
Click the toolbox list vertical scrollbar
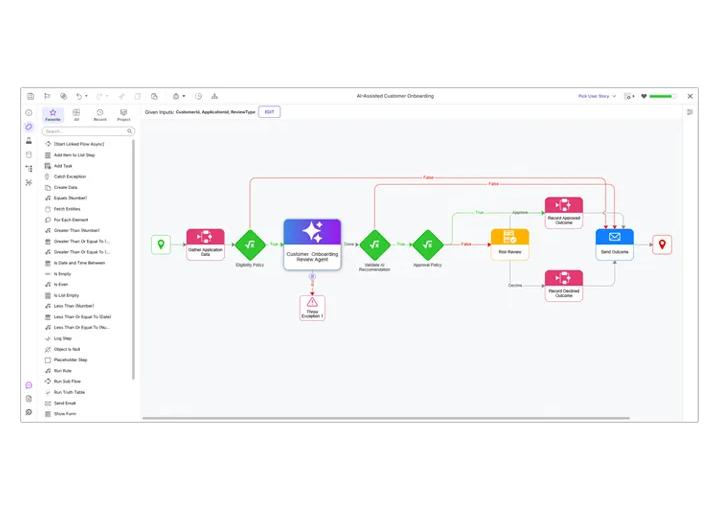(133, 260)
